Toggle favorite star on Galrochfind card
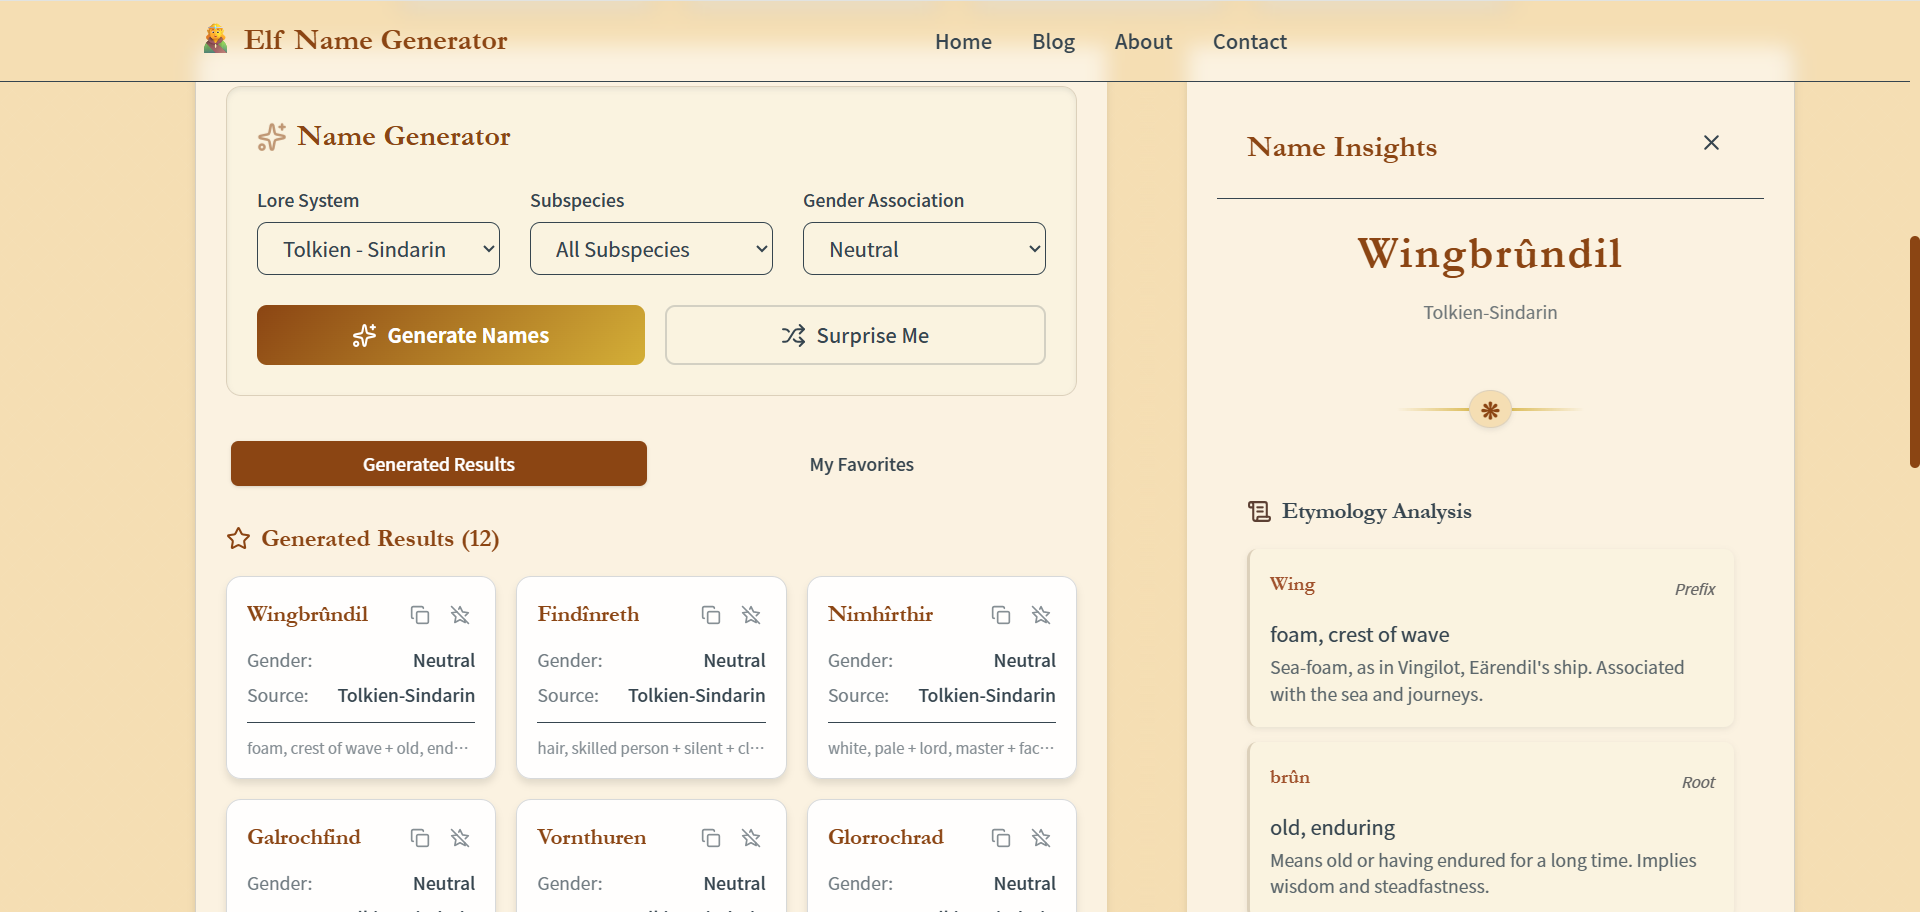The width and height of the screenshot is (1920, 912). tap(460, 838)
